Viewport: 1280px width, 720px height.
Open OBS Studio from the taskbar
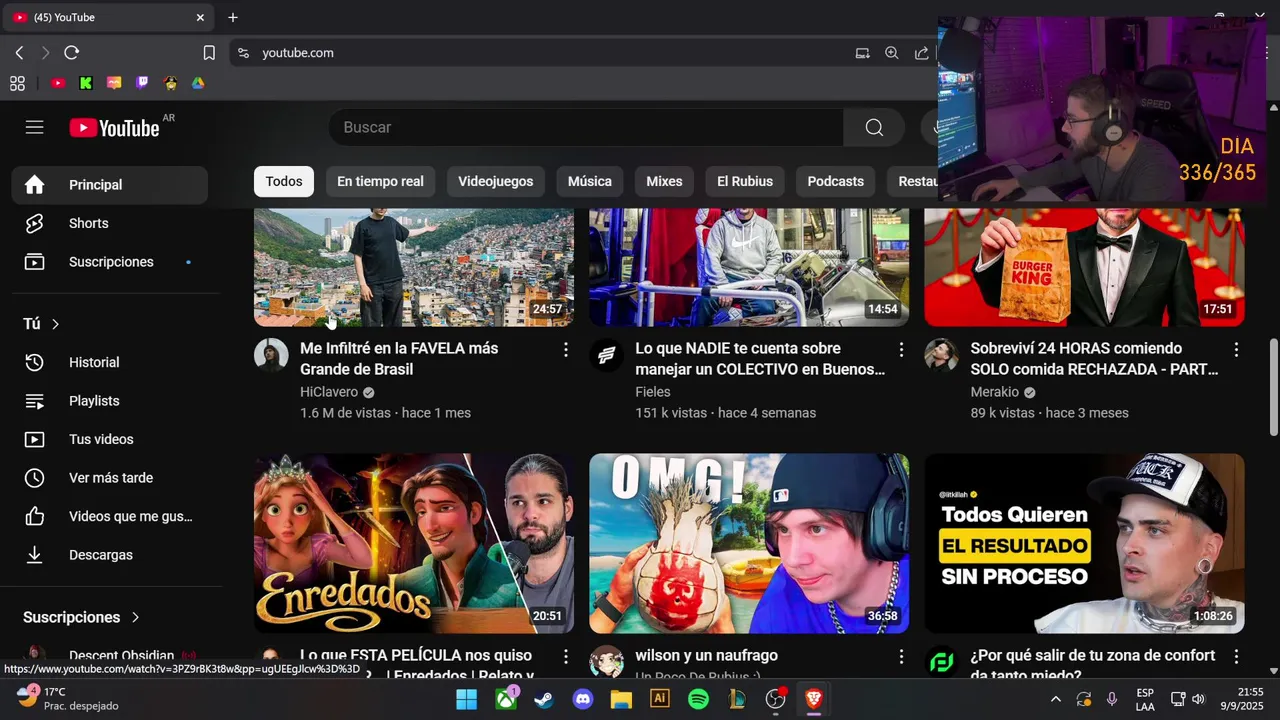(x=775, y=699)
